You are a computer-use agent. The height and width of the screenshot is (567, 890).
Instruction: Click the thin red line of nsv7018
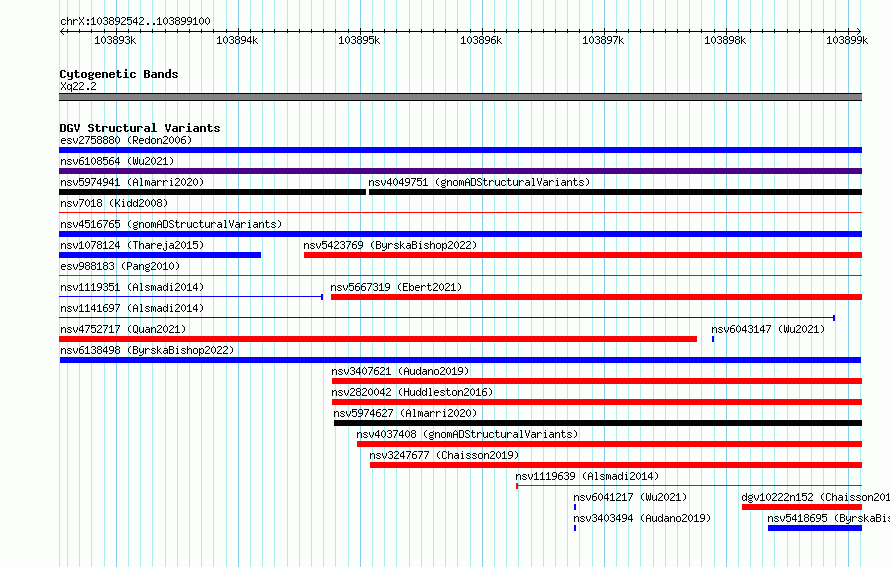(460, 213)
